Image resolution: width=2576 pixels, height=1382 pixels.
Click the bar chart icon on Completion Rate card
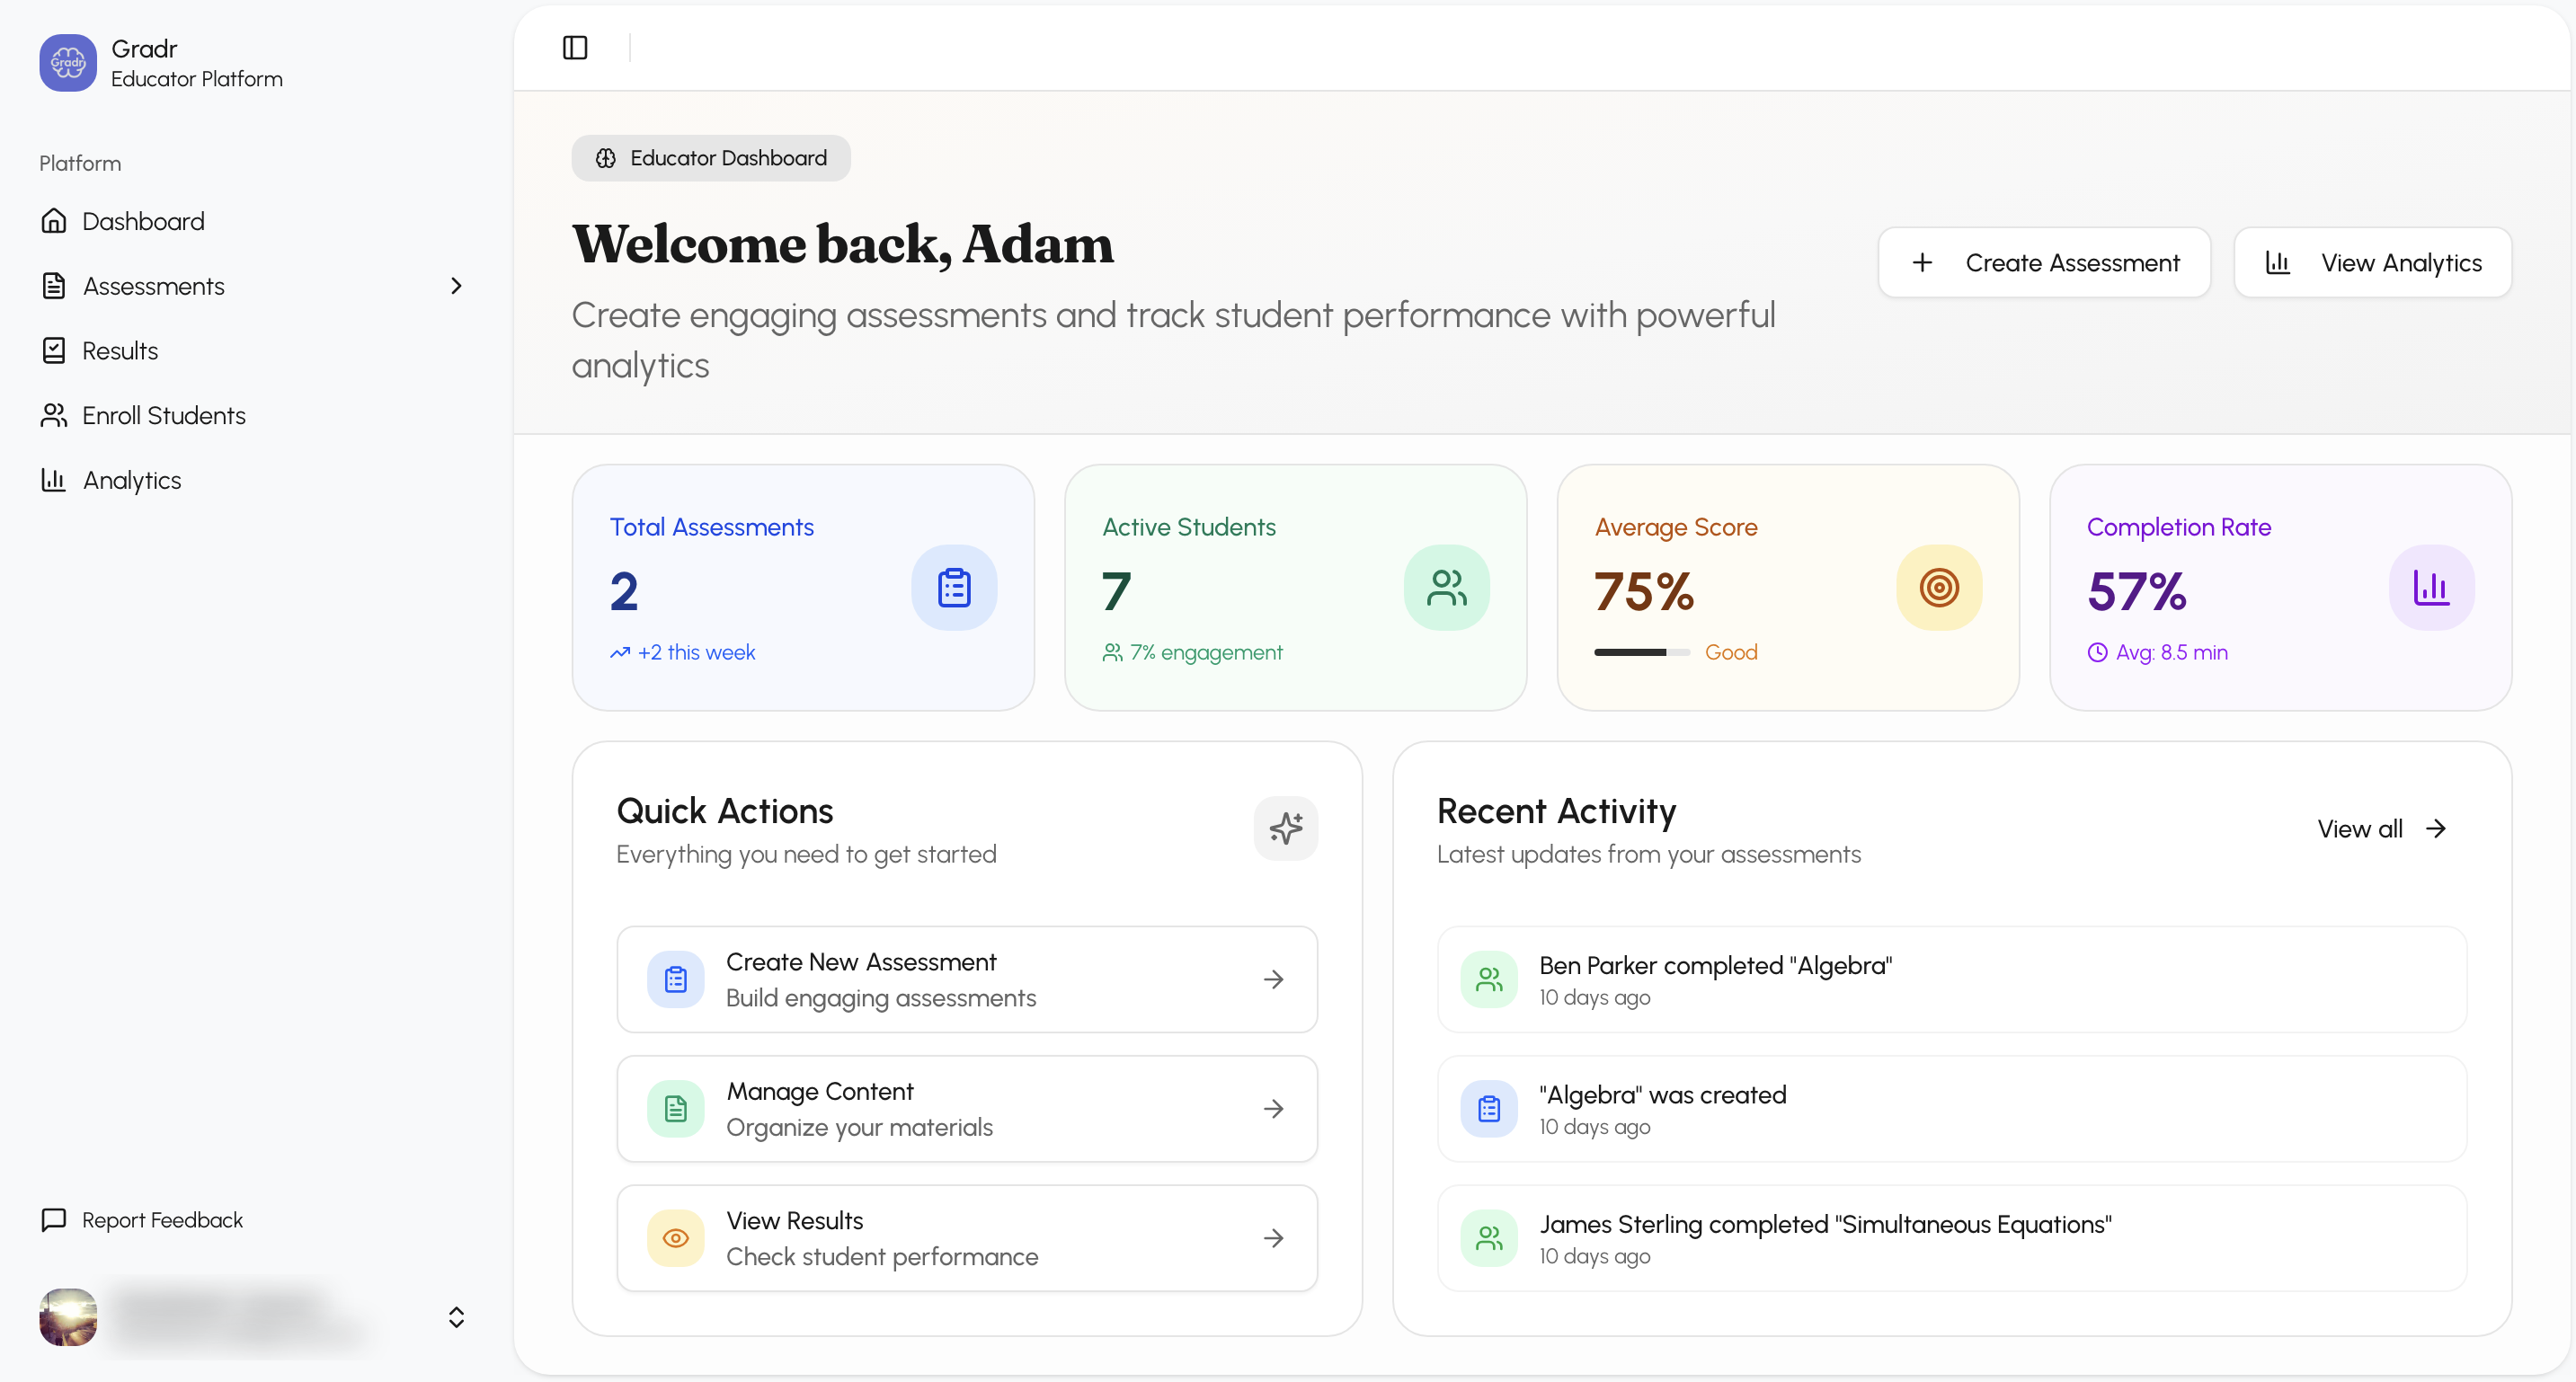pos(2431,587)
